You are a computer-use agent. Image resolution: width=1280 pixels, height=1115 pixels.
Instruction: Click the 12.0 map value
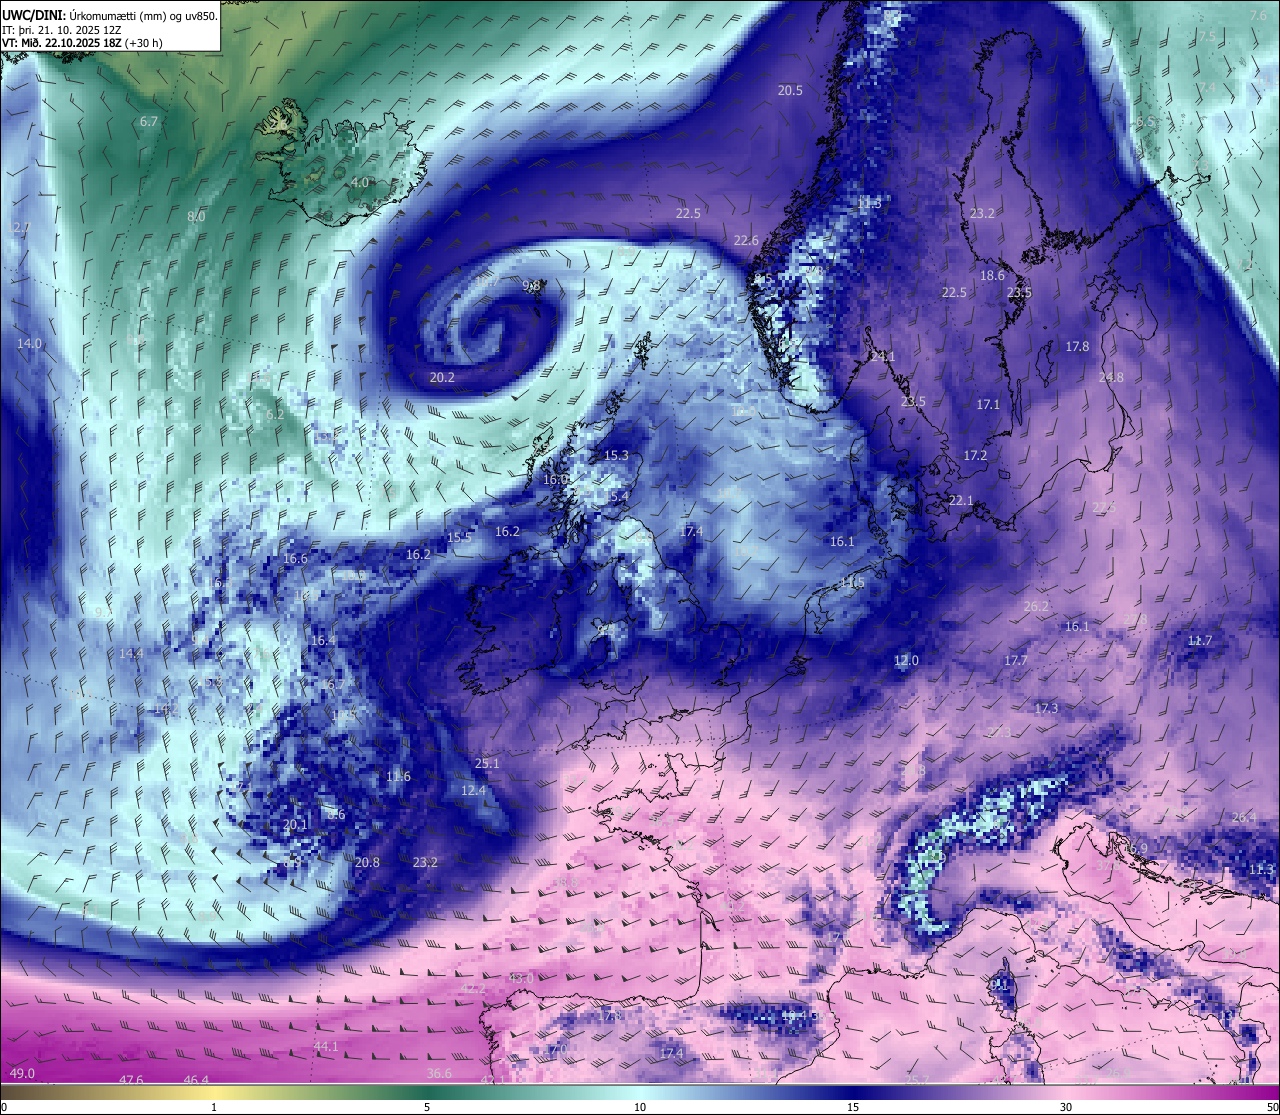[x=906, y=660]
